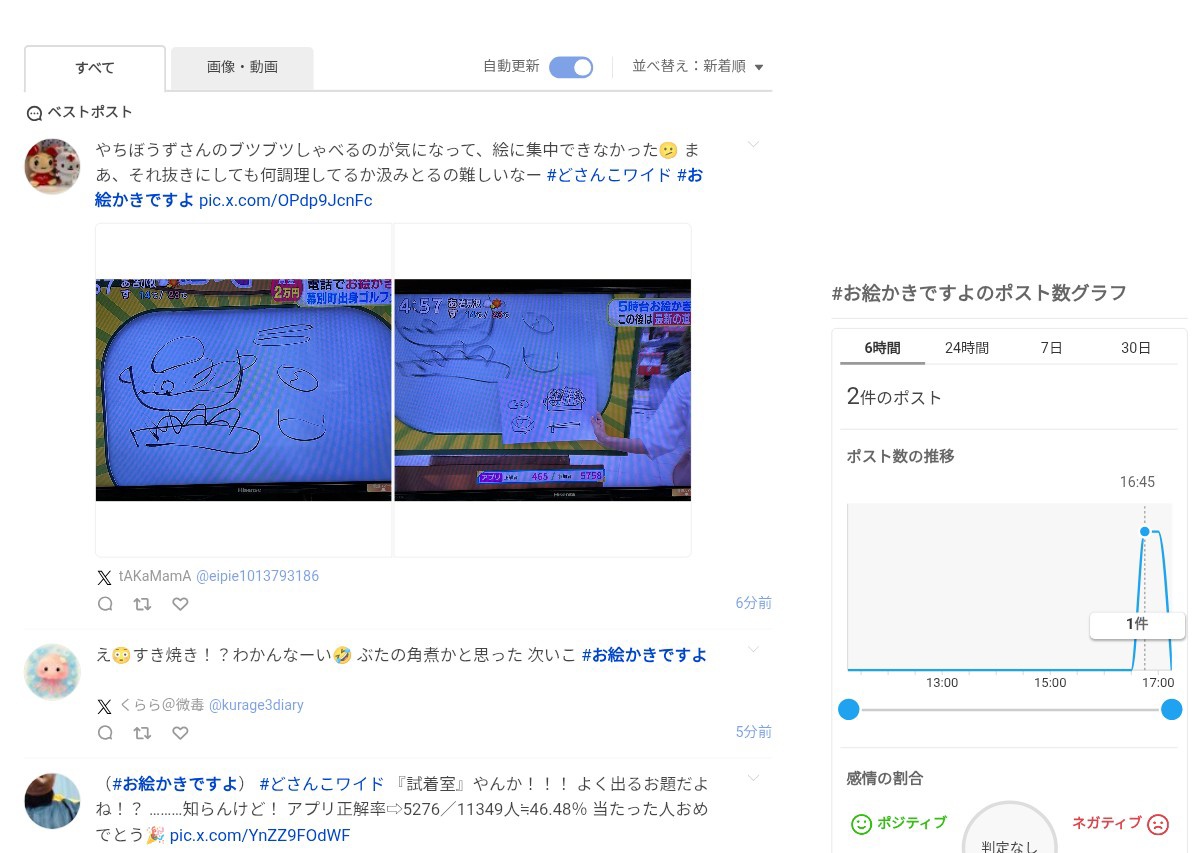1200x853 pixels.
Task: Select the 24時間 graph range tab
Action: pos(967,348)
